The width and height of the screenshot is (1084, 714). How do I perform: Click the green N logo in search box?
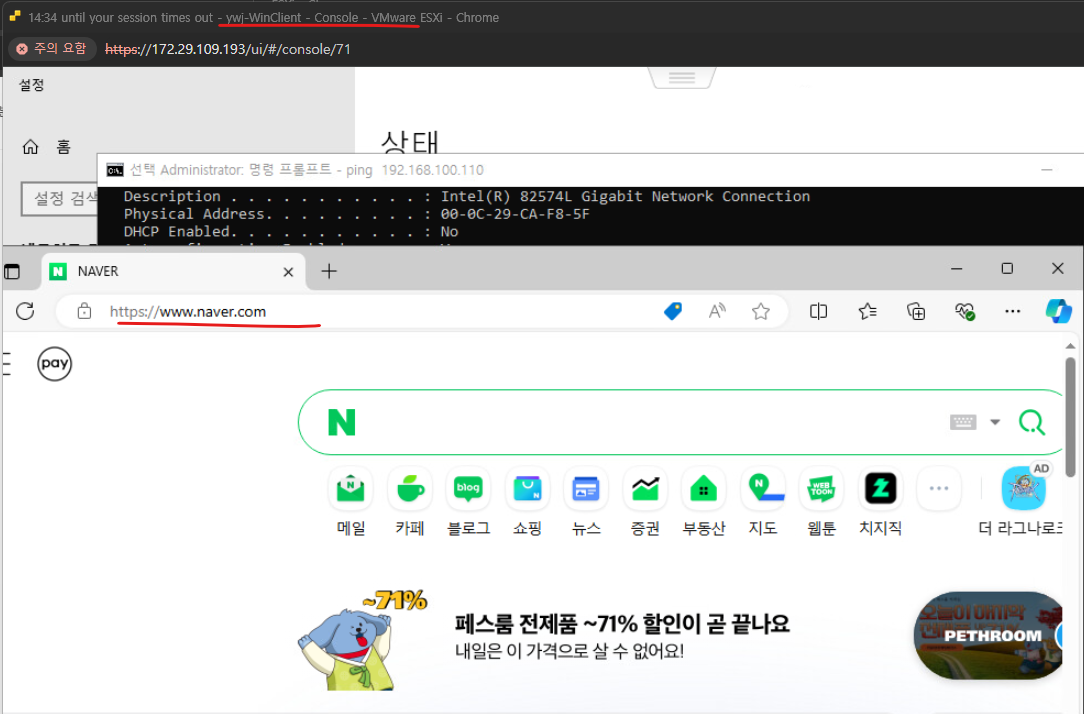pyautogui.click(x=342, y=422)
